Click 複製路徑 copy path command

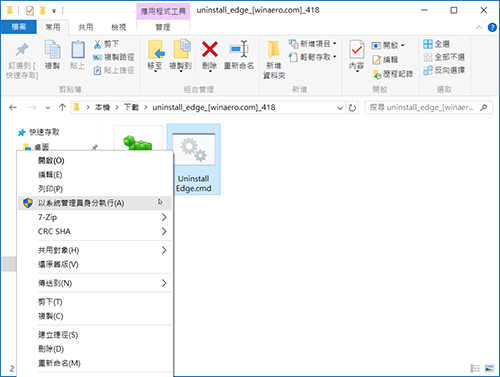click(x=114, y=57)
